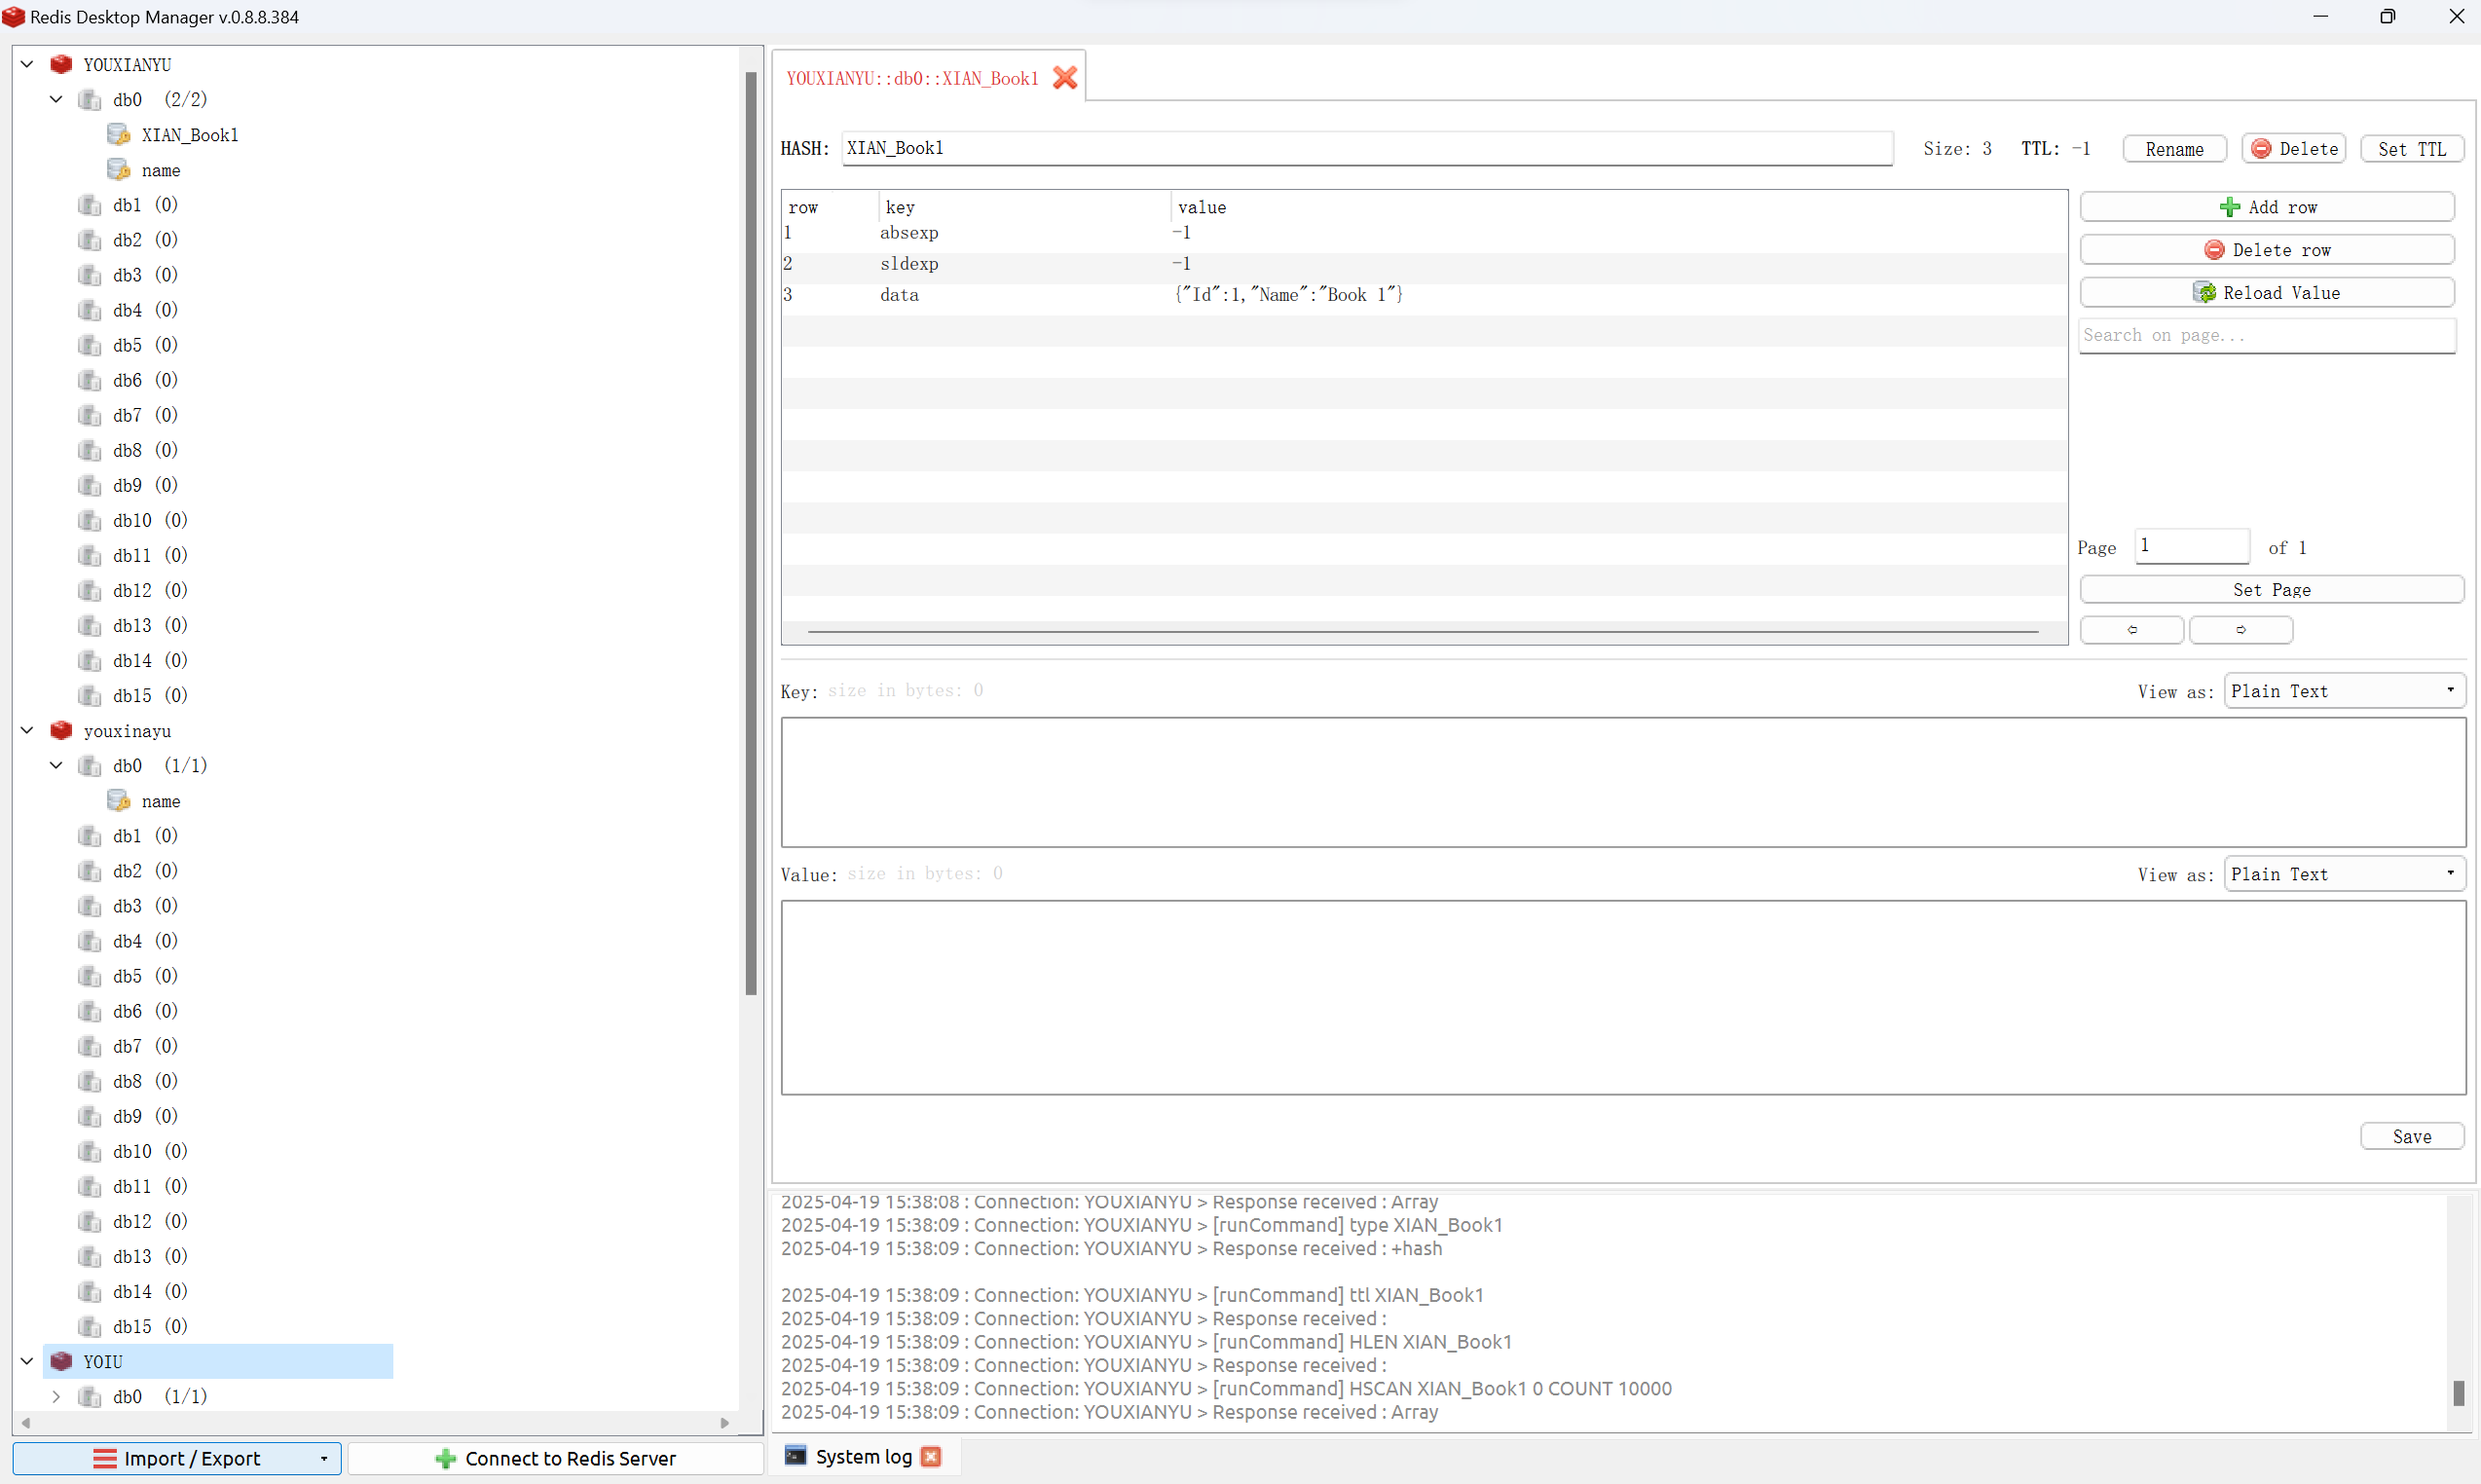
Task: Click the connection tree vertical scrollbar
Action: click(751, 533)
